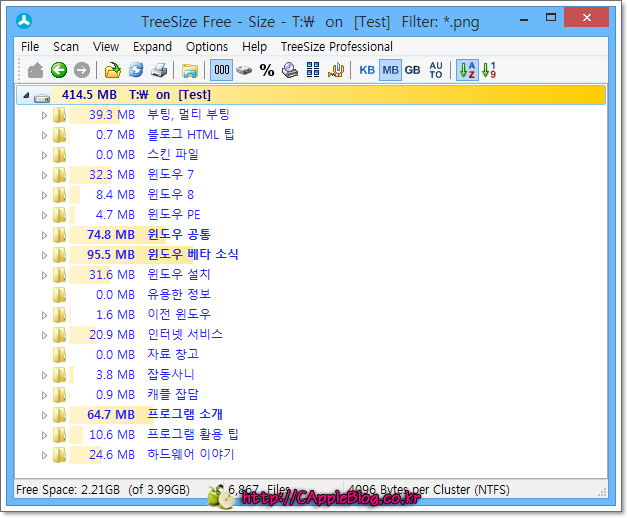This screenshot has height=518, width=628.
Task: Click the 64.7 MB size value
Action: coord(111,415)
